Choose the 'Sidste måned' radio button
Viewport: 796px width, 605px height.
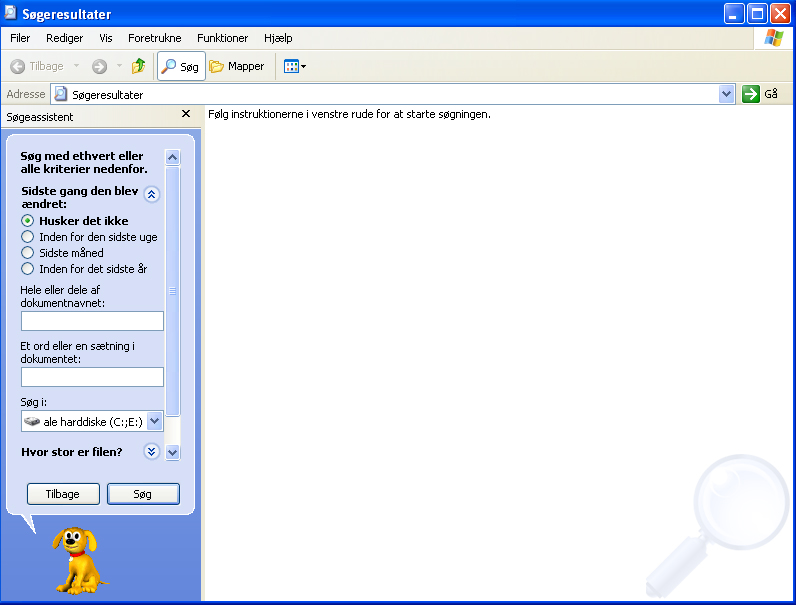click(28, 253)
